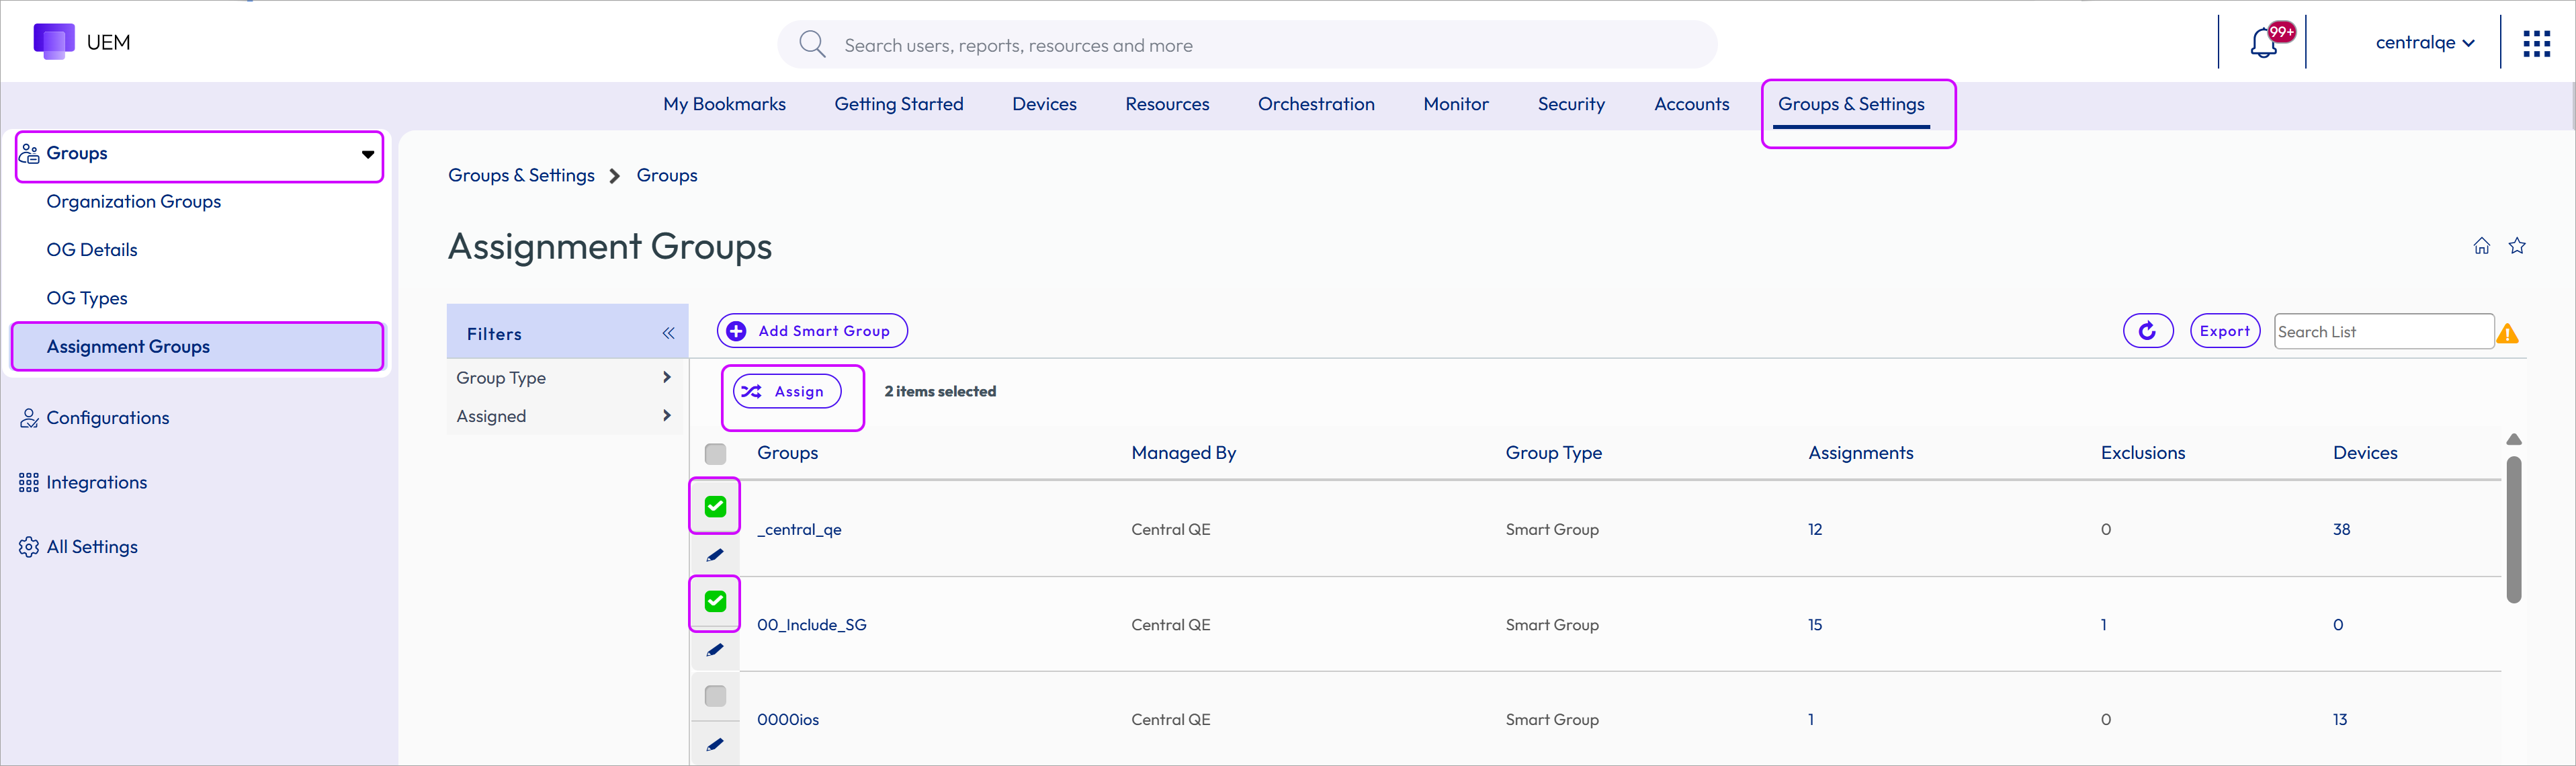Uncheck the _central_qe row checkbox

(715, 506)
